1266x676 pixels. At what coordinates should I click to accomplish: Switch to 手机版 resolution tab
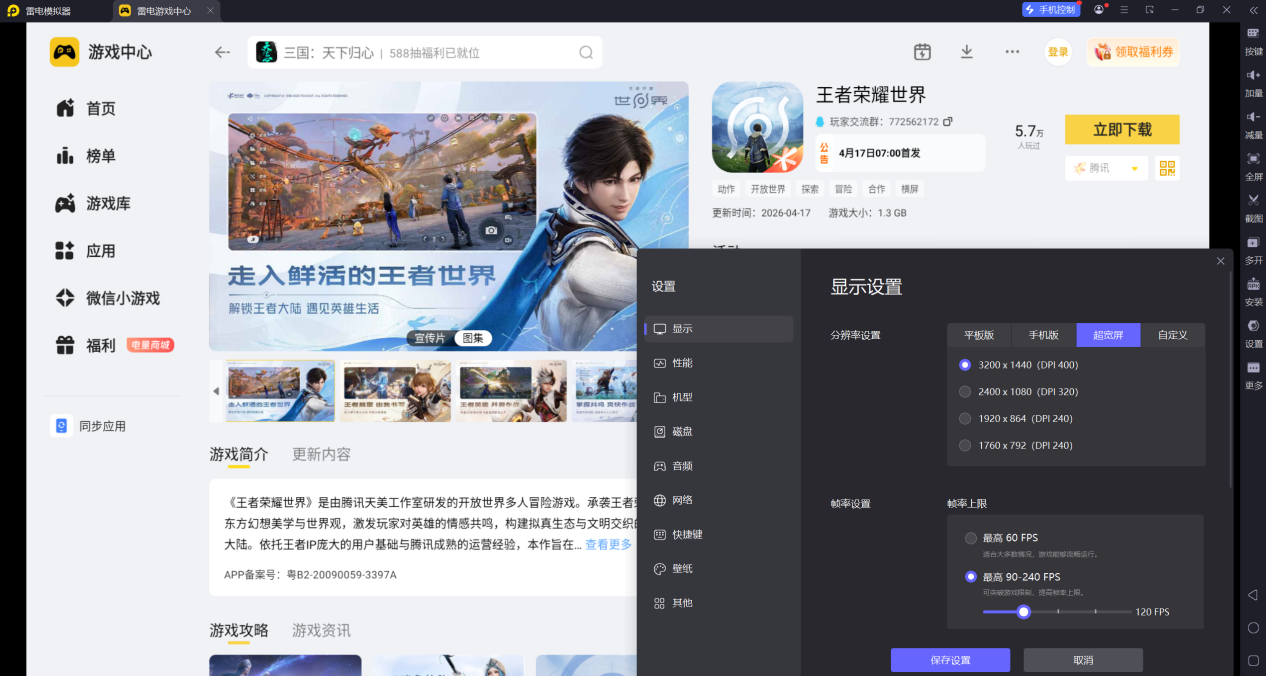pos(1044,335)
